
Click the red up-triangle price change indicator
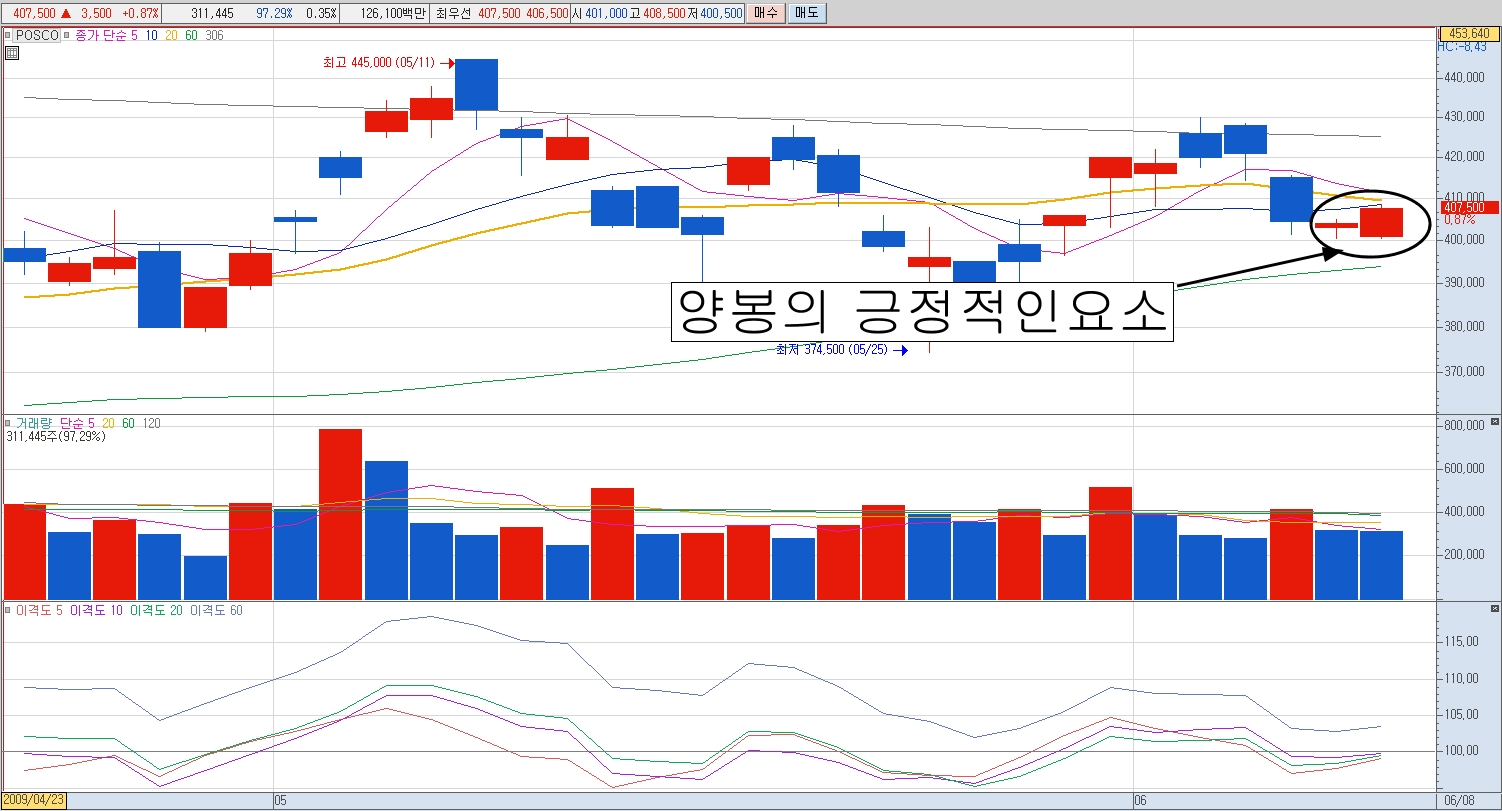(64, 13)
